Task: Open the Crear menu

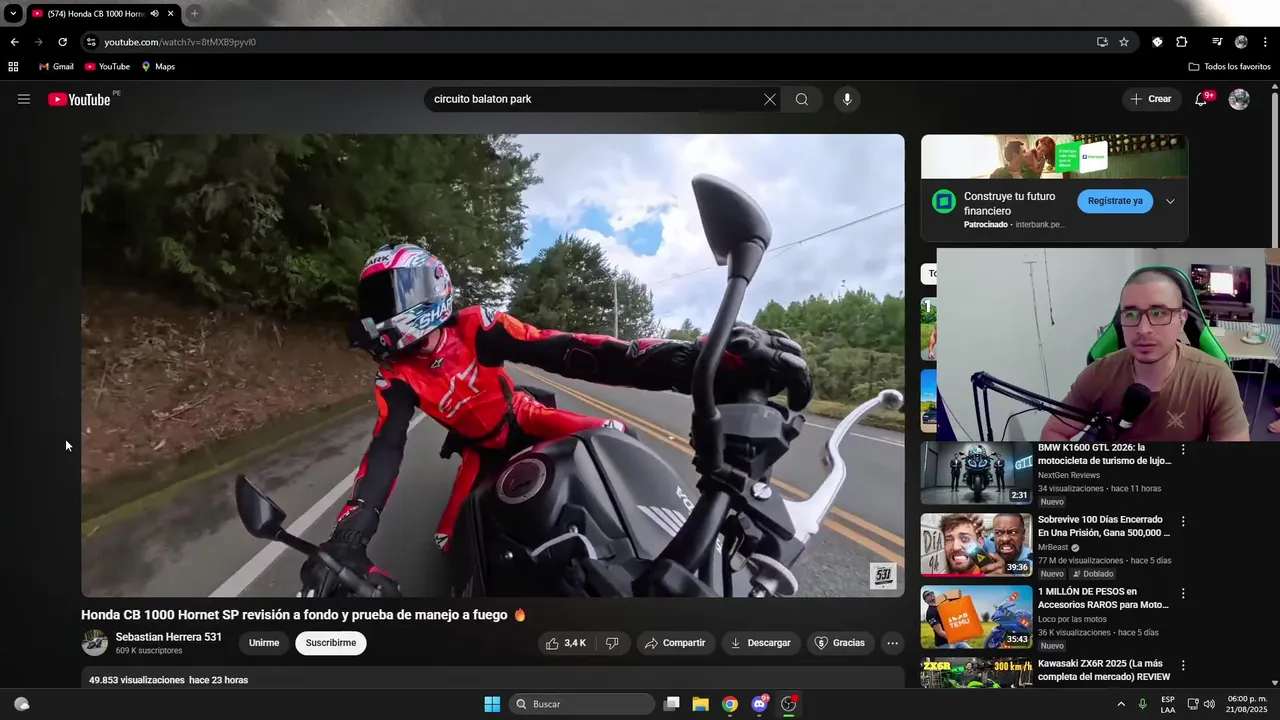Action: 1150,99
